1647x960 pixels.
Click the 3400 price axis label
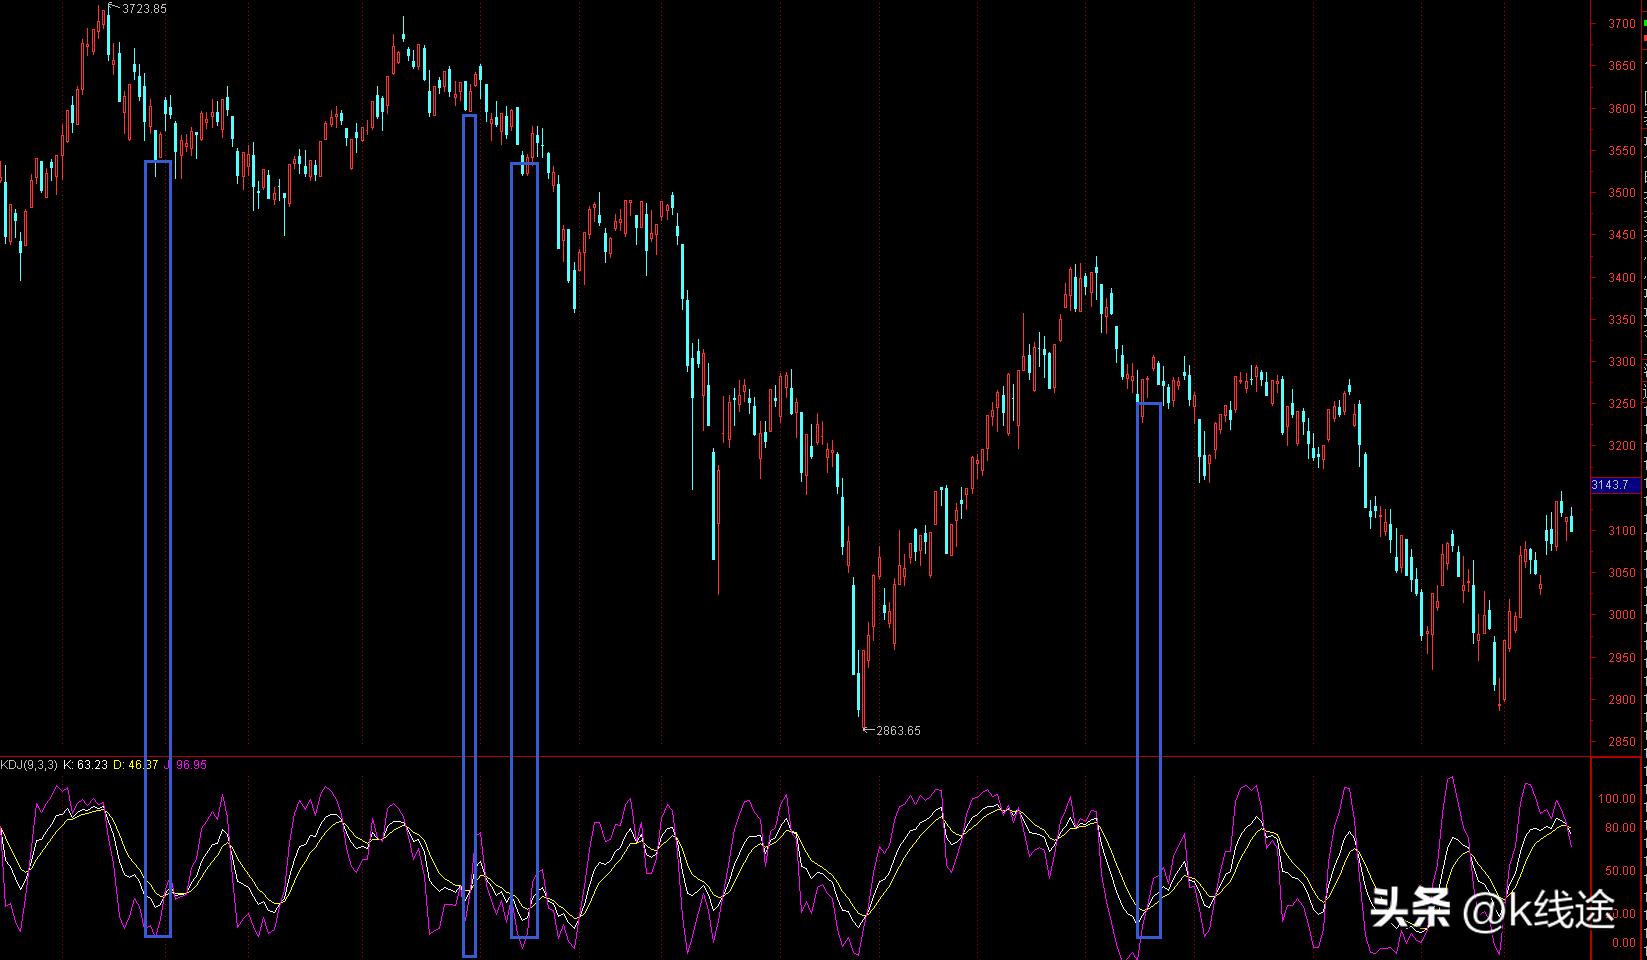[x=1622, y=278]
